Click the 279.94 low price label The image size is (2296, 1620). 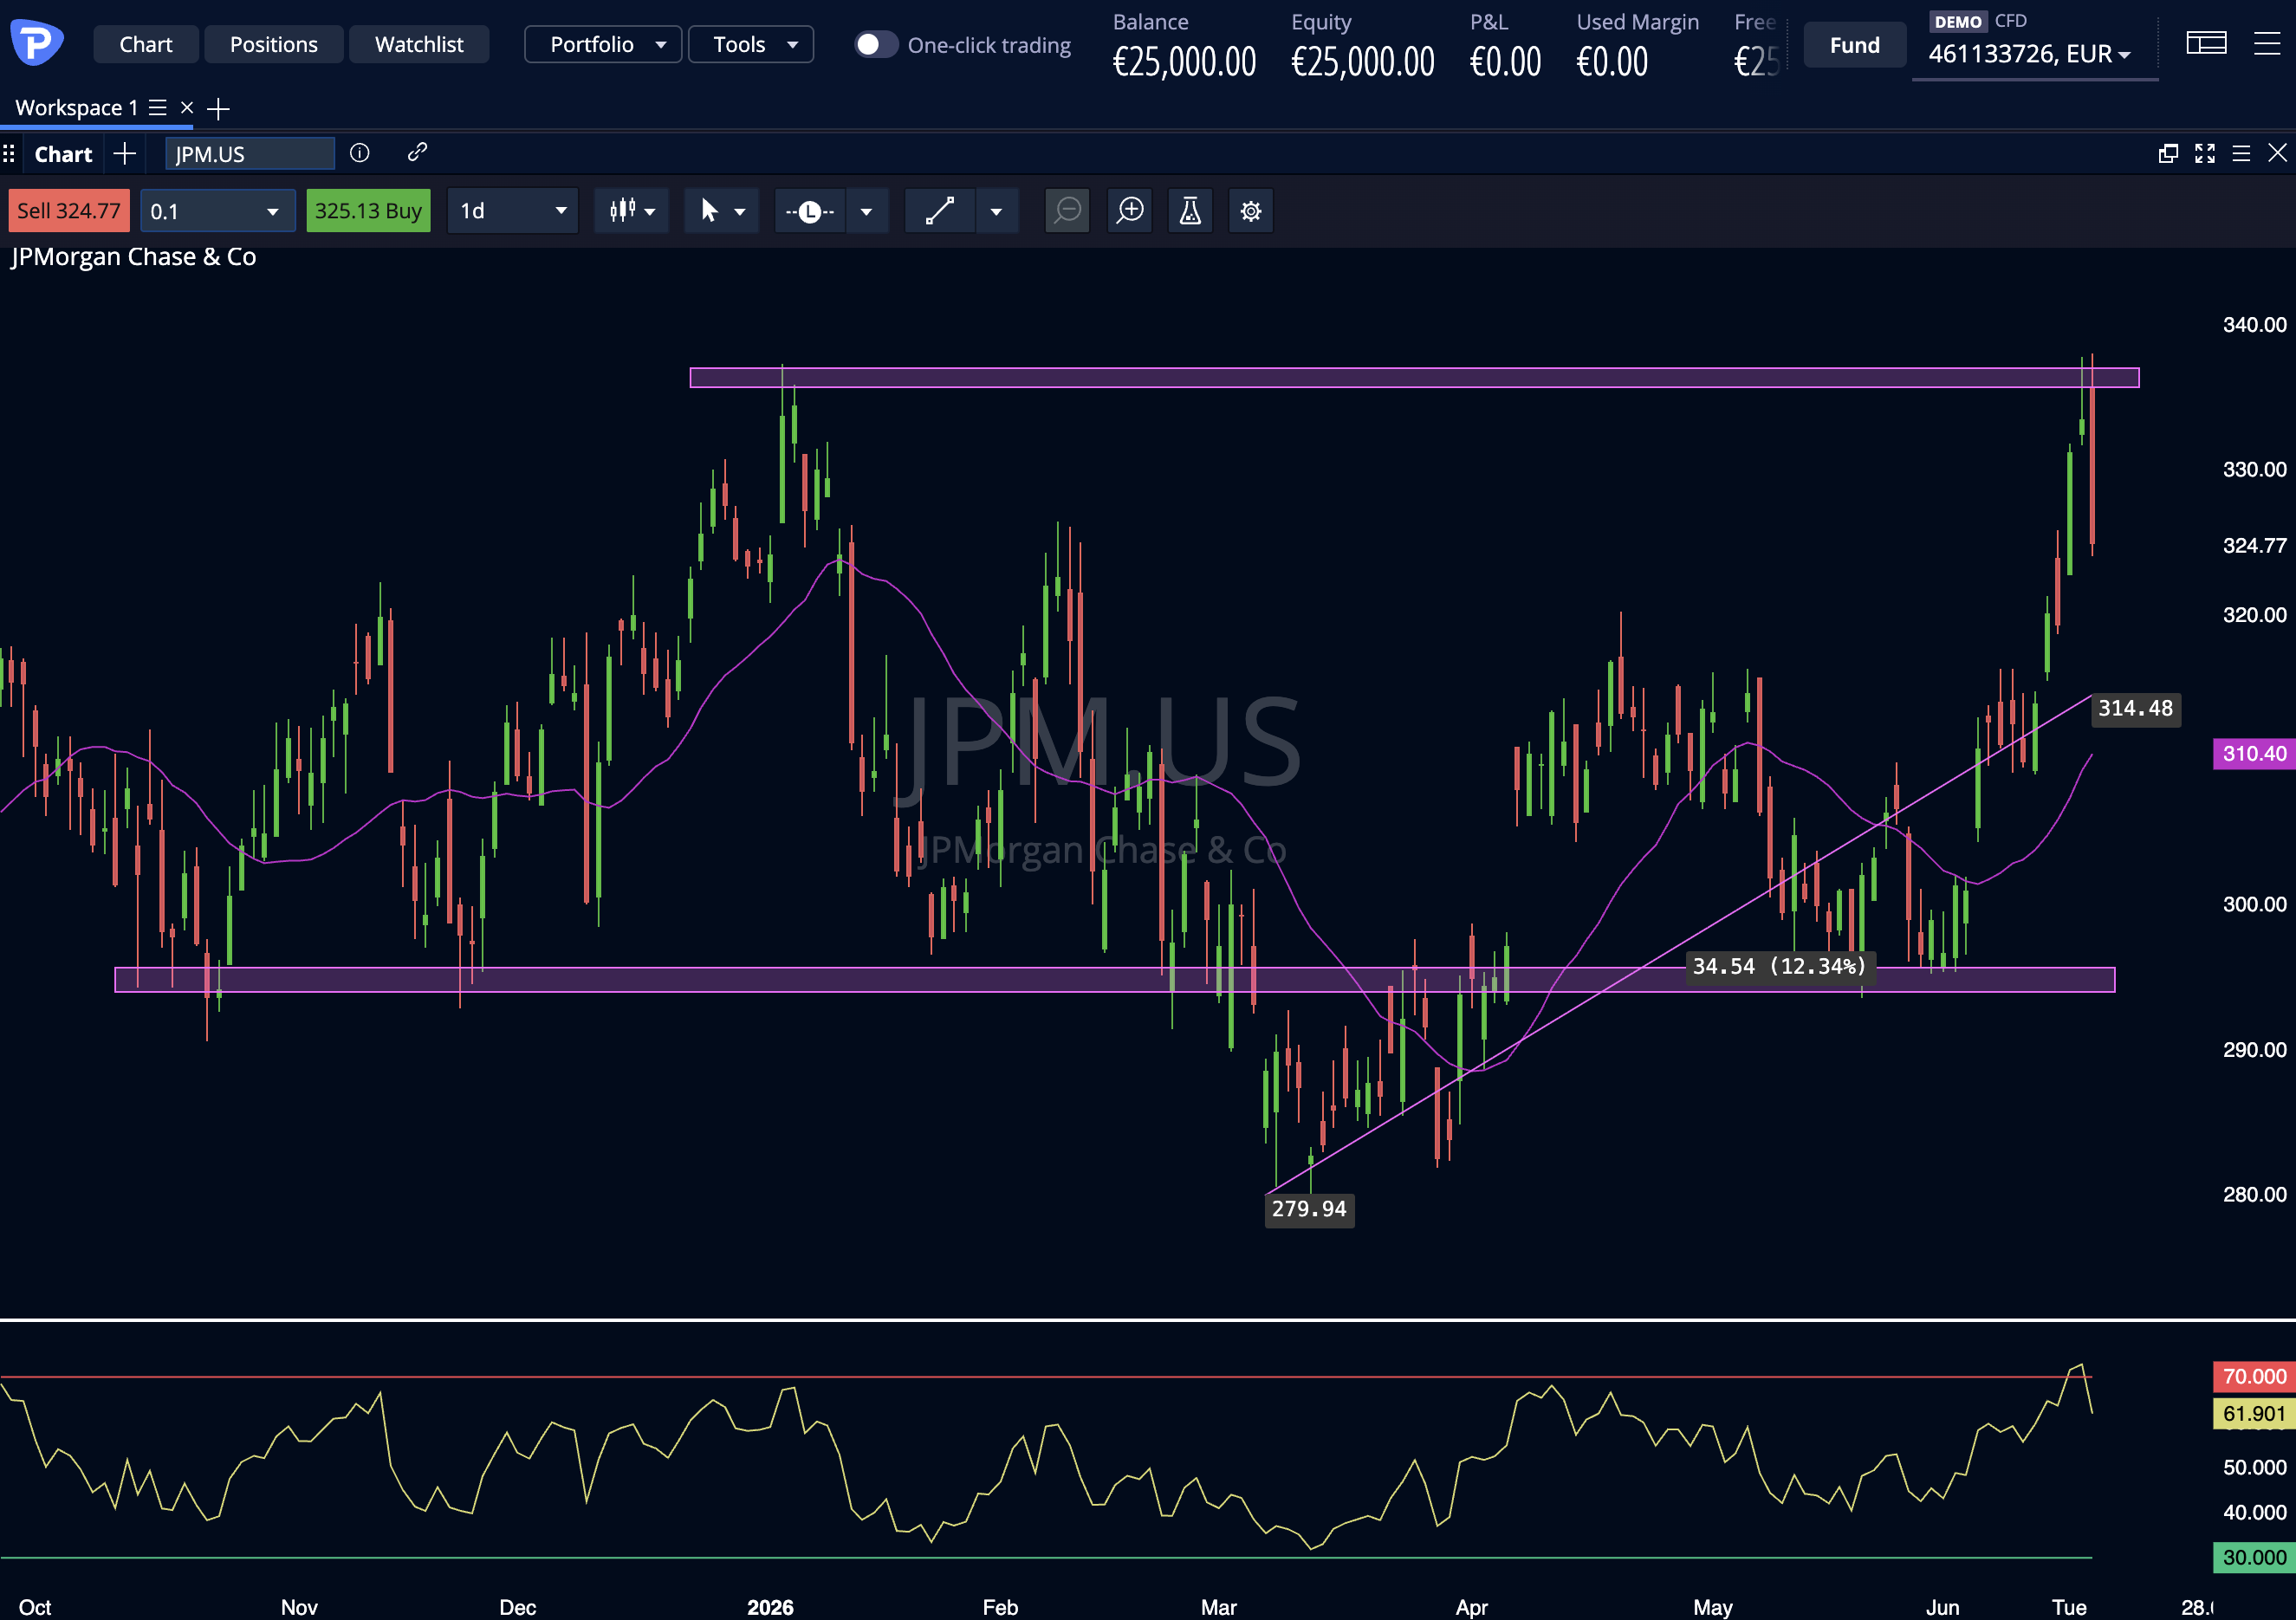[x=1309, y=1209]
